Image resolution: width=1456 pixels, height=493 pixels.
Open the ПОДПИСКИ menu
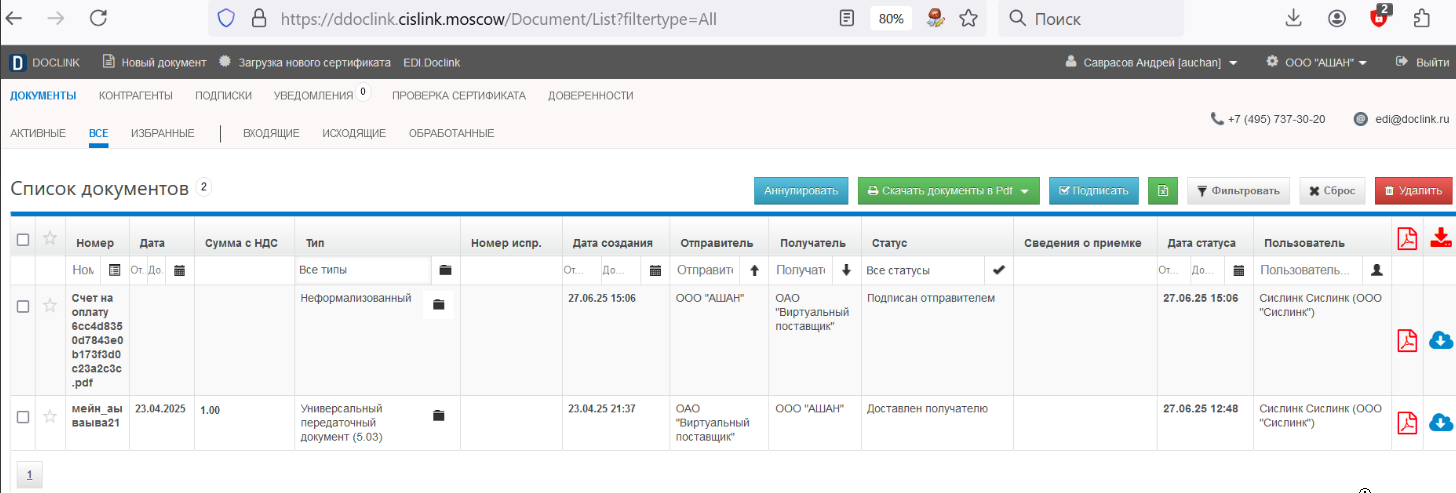point(223,96)
